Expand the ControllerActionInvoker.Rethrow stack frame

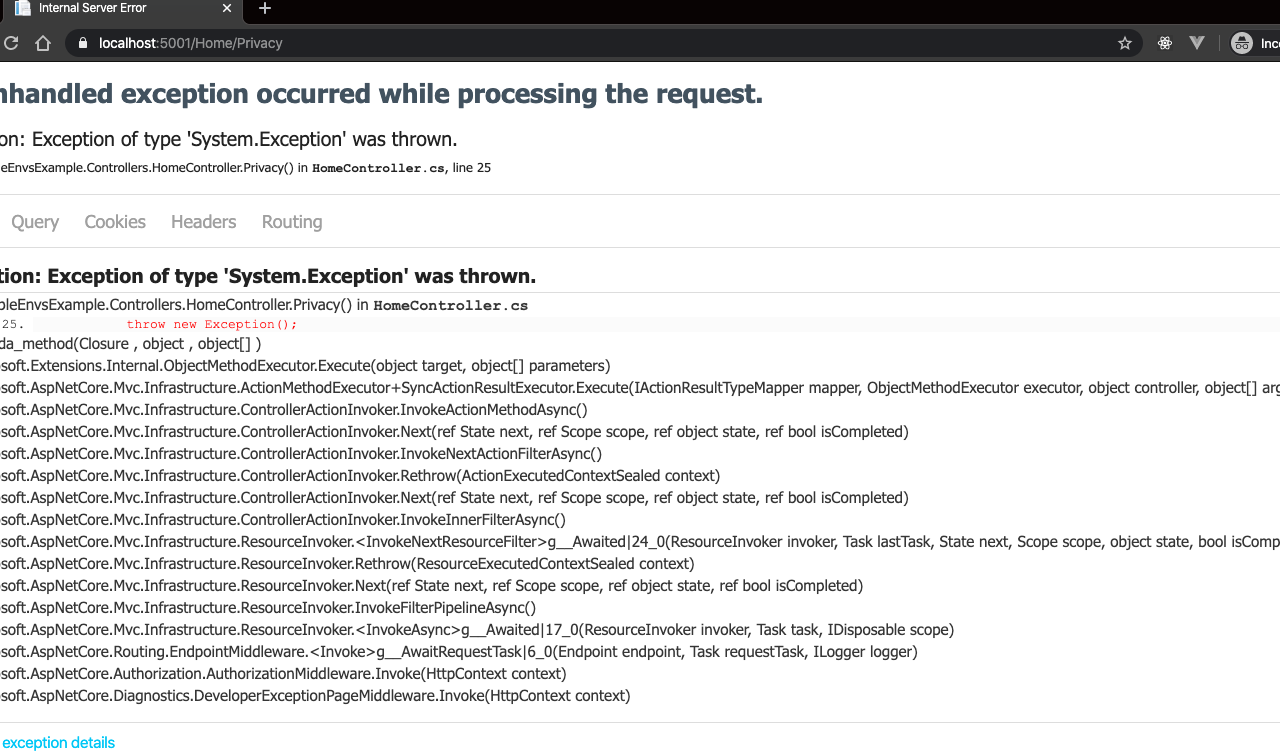pos(360,476)
